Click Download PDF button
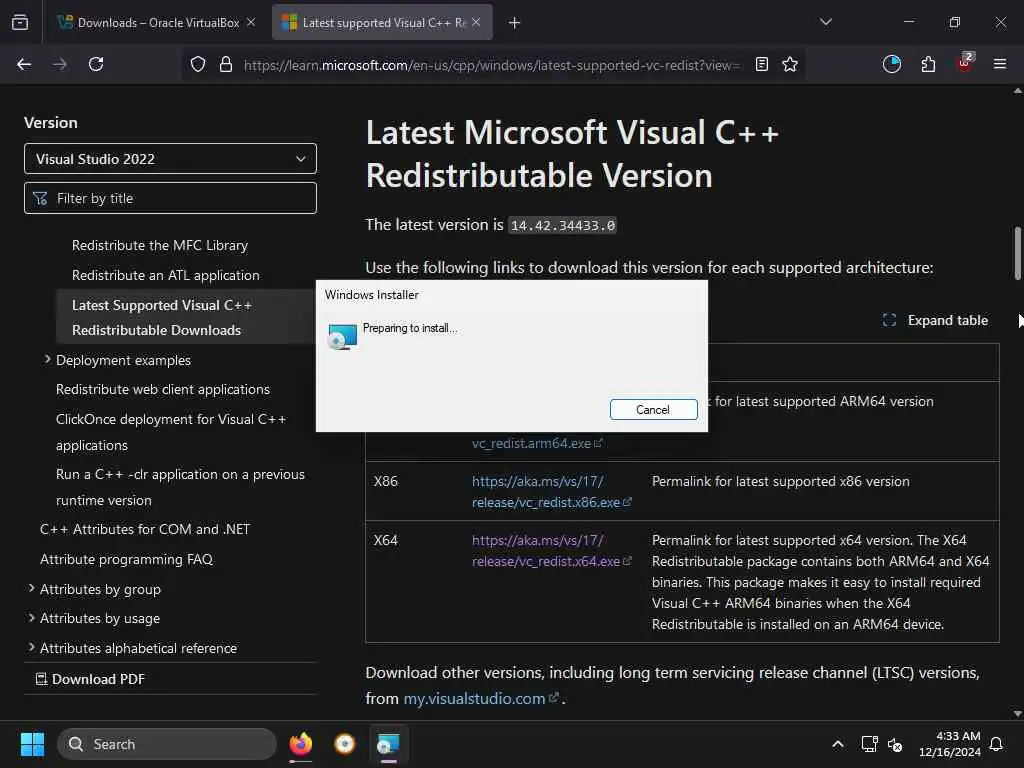The width and height of the screenshot is (1024, 768). 90,679
